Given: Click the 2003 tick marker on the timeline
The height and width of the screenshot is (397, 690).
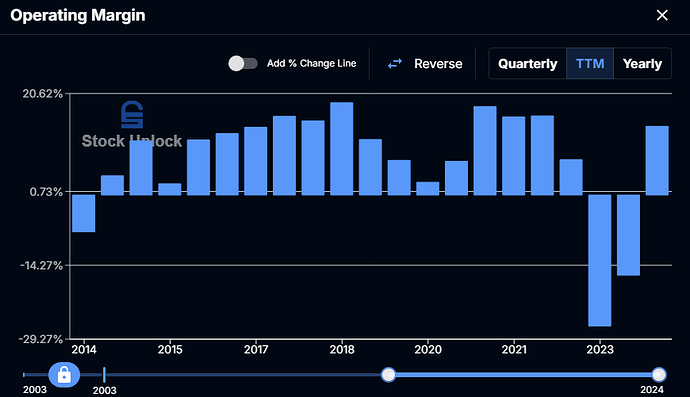Looking at the screenshot, I should pos(104,375).
